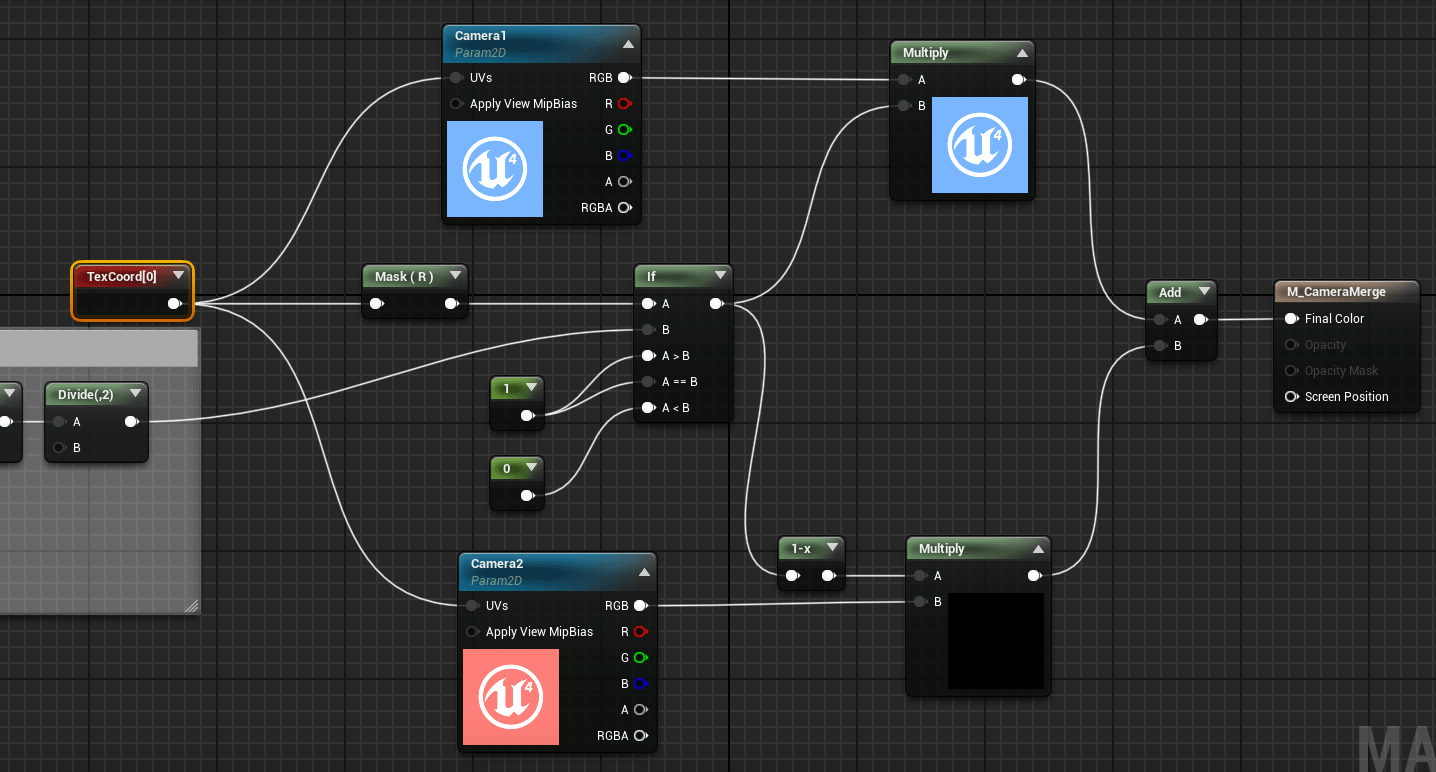Click the Camera1 RGB output pin
1436x772 pixels.
(624, 77)
